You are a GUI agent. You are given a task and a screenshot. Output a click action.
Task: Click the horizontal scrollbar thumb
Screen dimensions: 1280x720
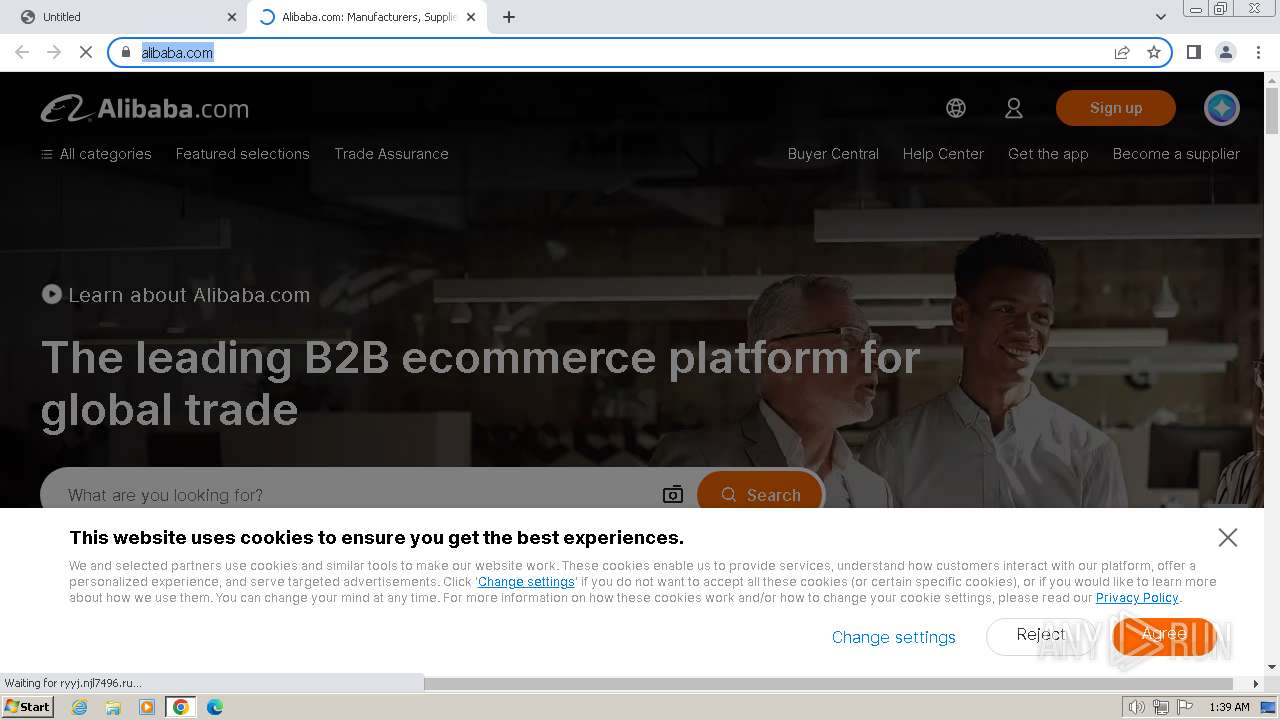828,684
